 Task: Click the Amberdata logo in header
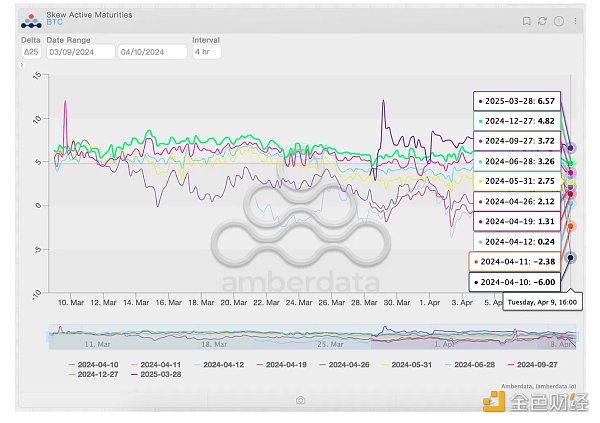pyautogui.click(x=30, y=19)
